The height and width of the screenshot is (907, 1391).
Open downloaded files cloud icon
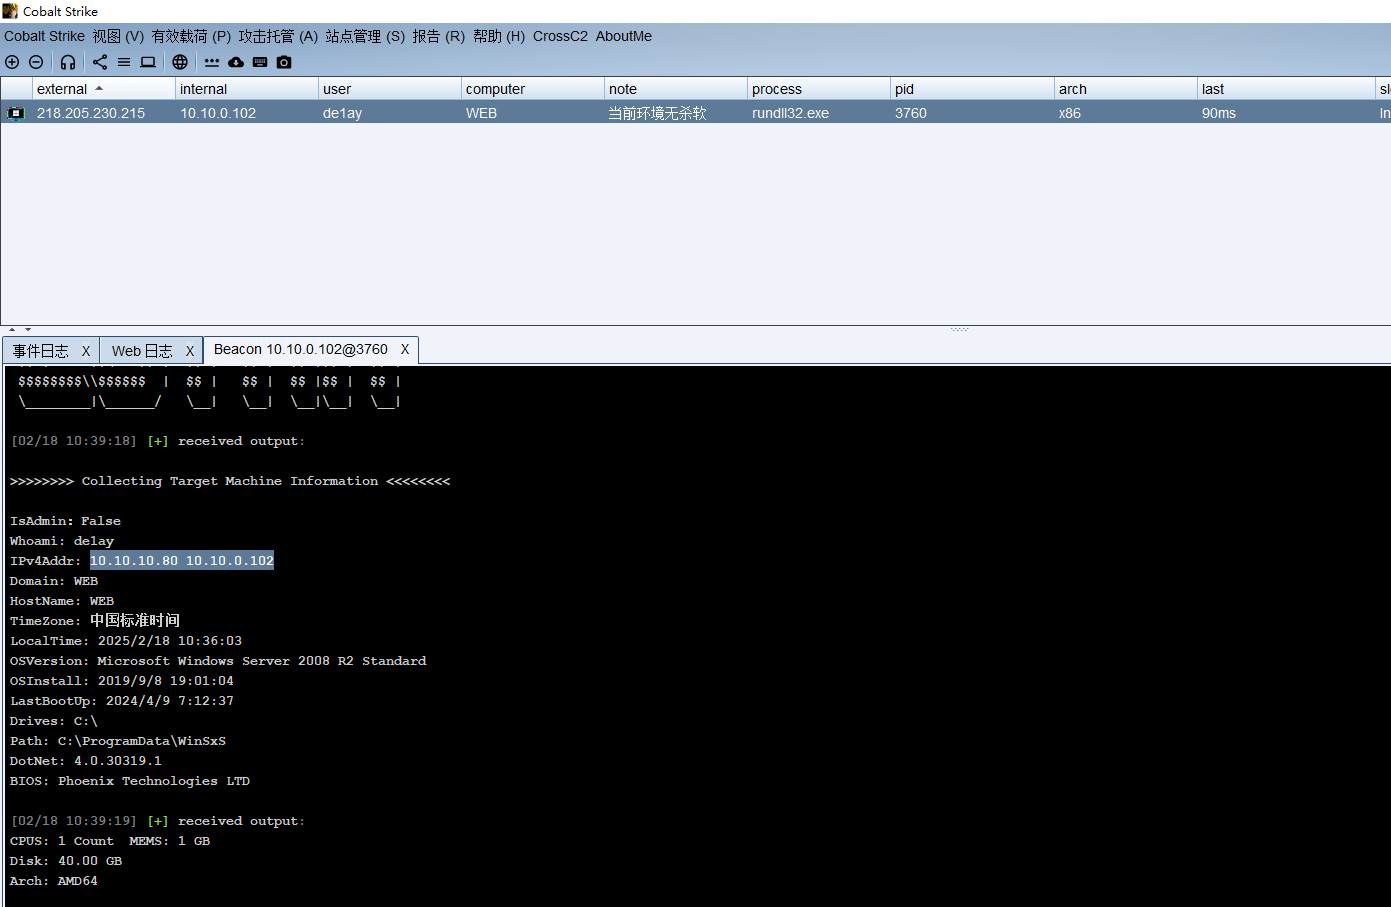236,62
